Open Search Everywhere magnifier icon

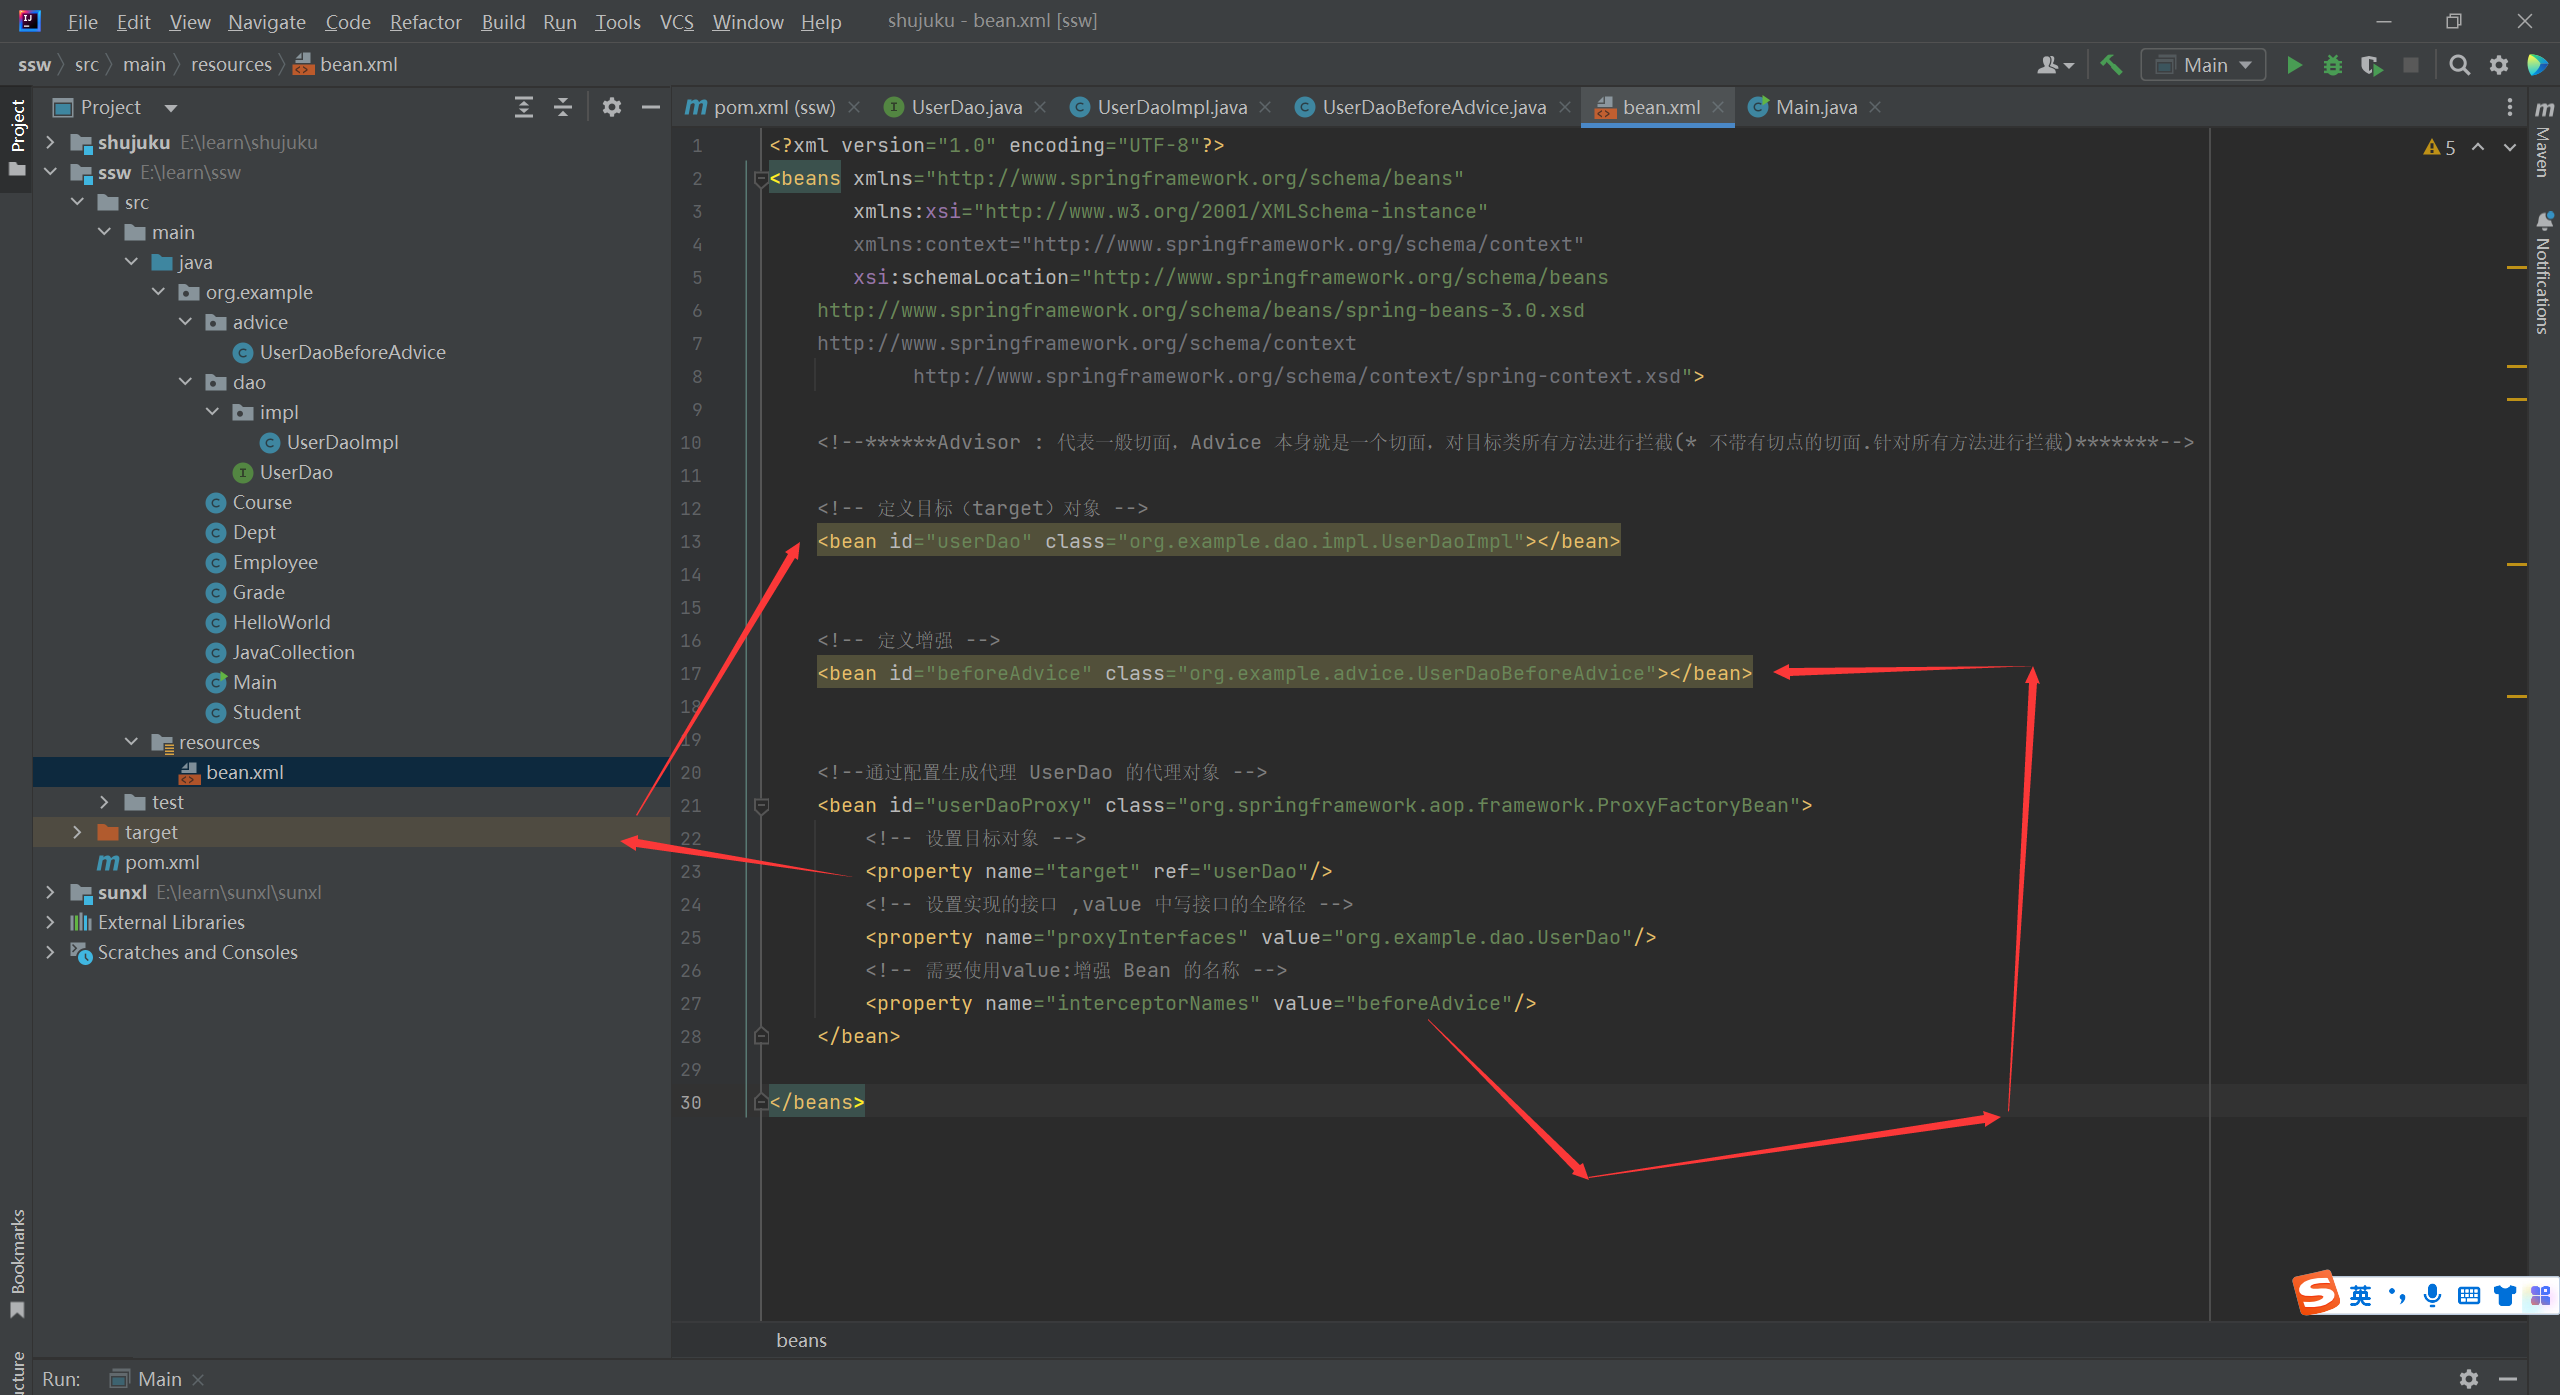pyautogui.click(x=2459, y=65)
